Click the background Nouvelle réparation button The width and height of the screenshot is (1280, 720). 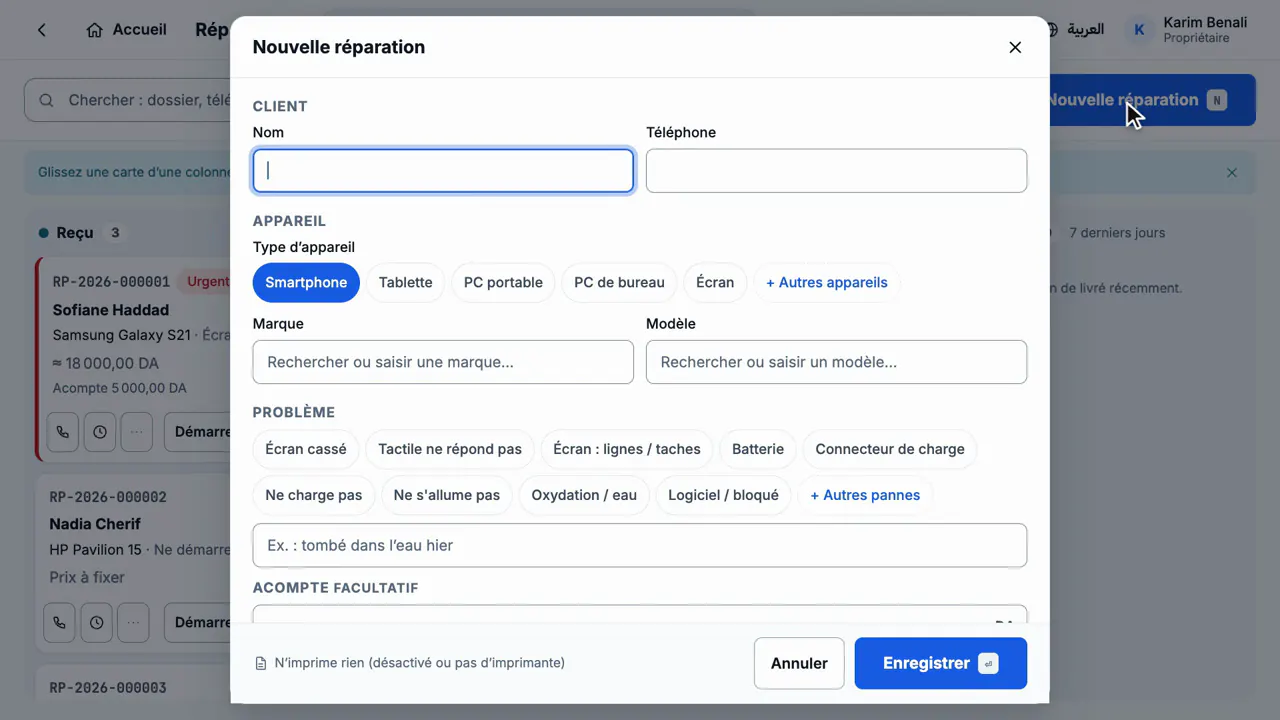pyautogui.click(x=1152, y=100)
